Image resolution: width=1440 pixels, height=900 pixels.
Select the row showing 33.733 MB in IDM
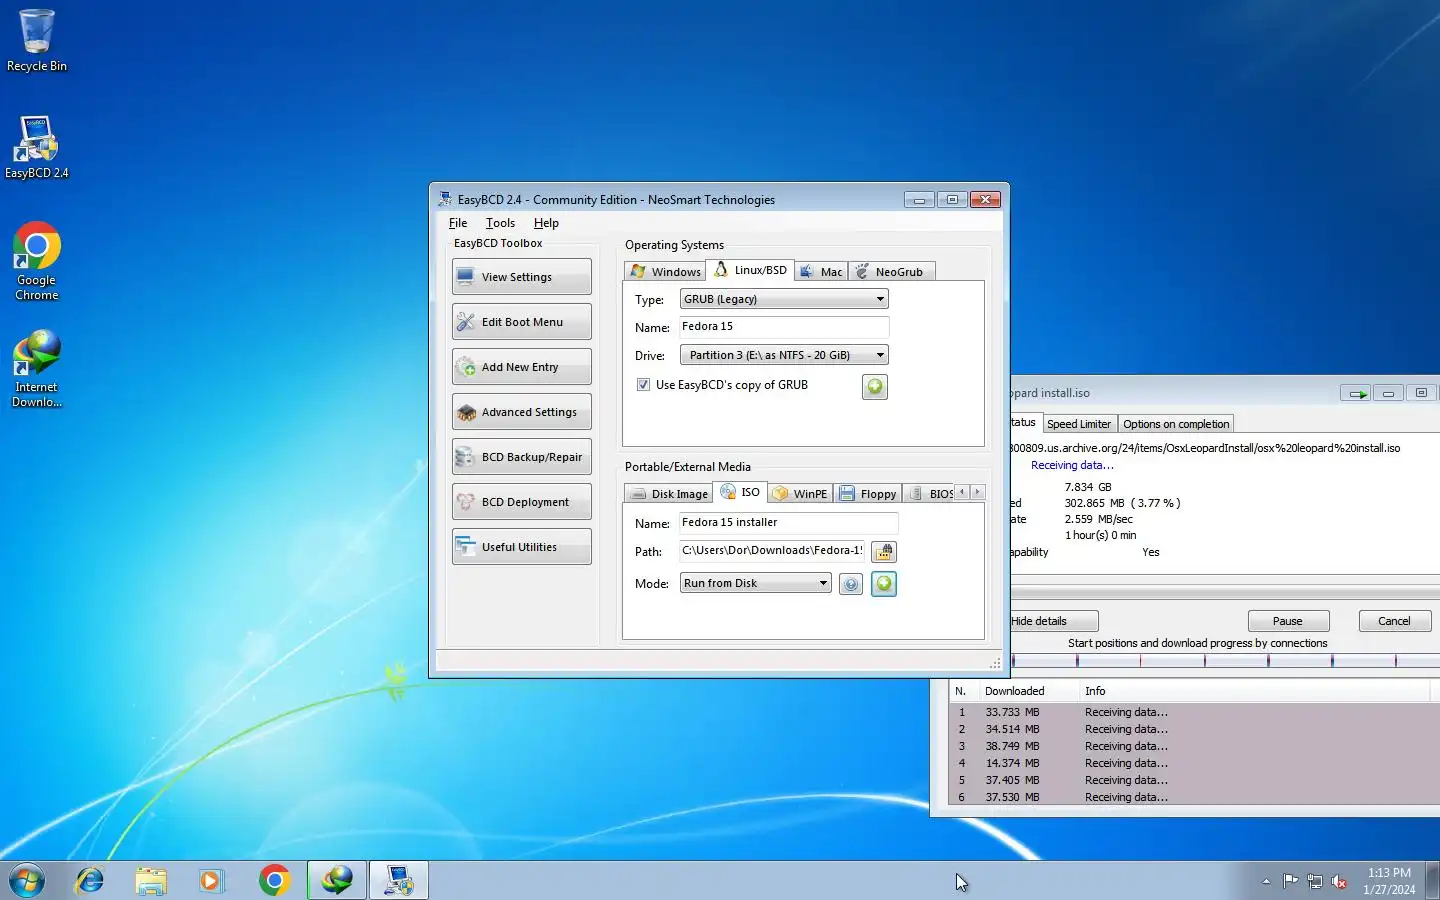point(1194,712)
